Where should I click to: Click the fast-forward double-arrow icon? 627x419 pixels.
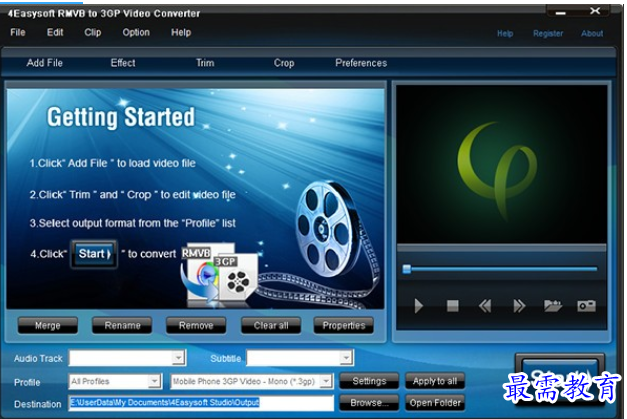pos(519,306)
